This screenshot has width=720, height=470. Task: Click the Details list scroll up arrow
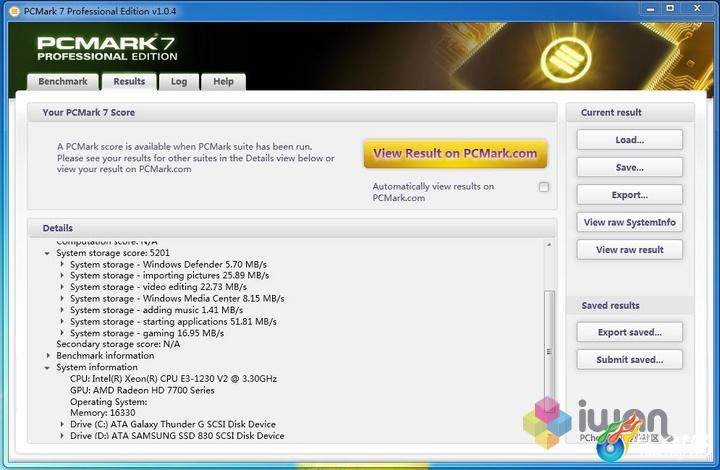(x=549, y=245)
